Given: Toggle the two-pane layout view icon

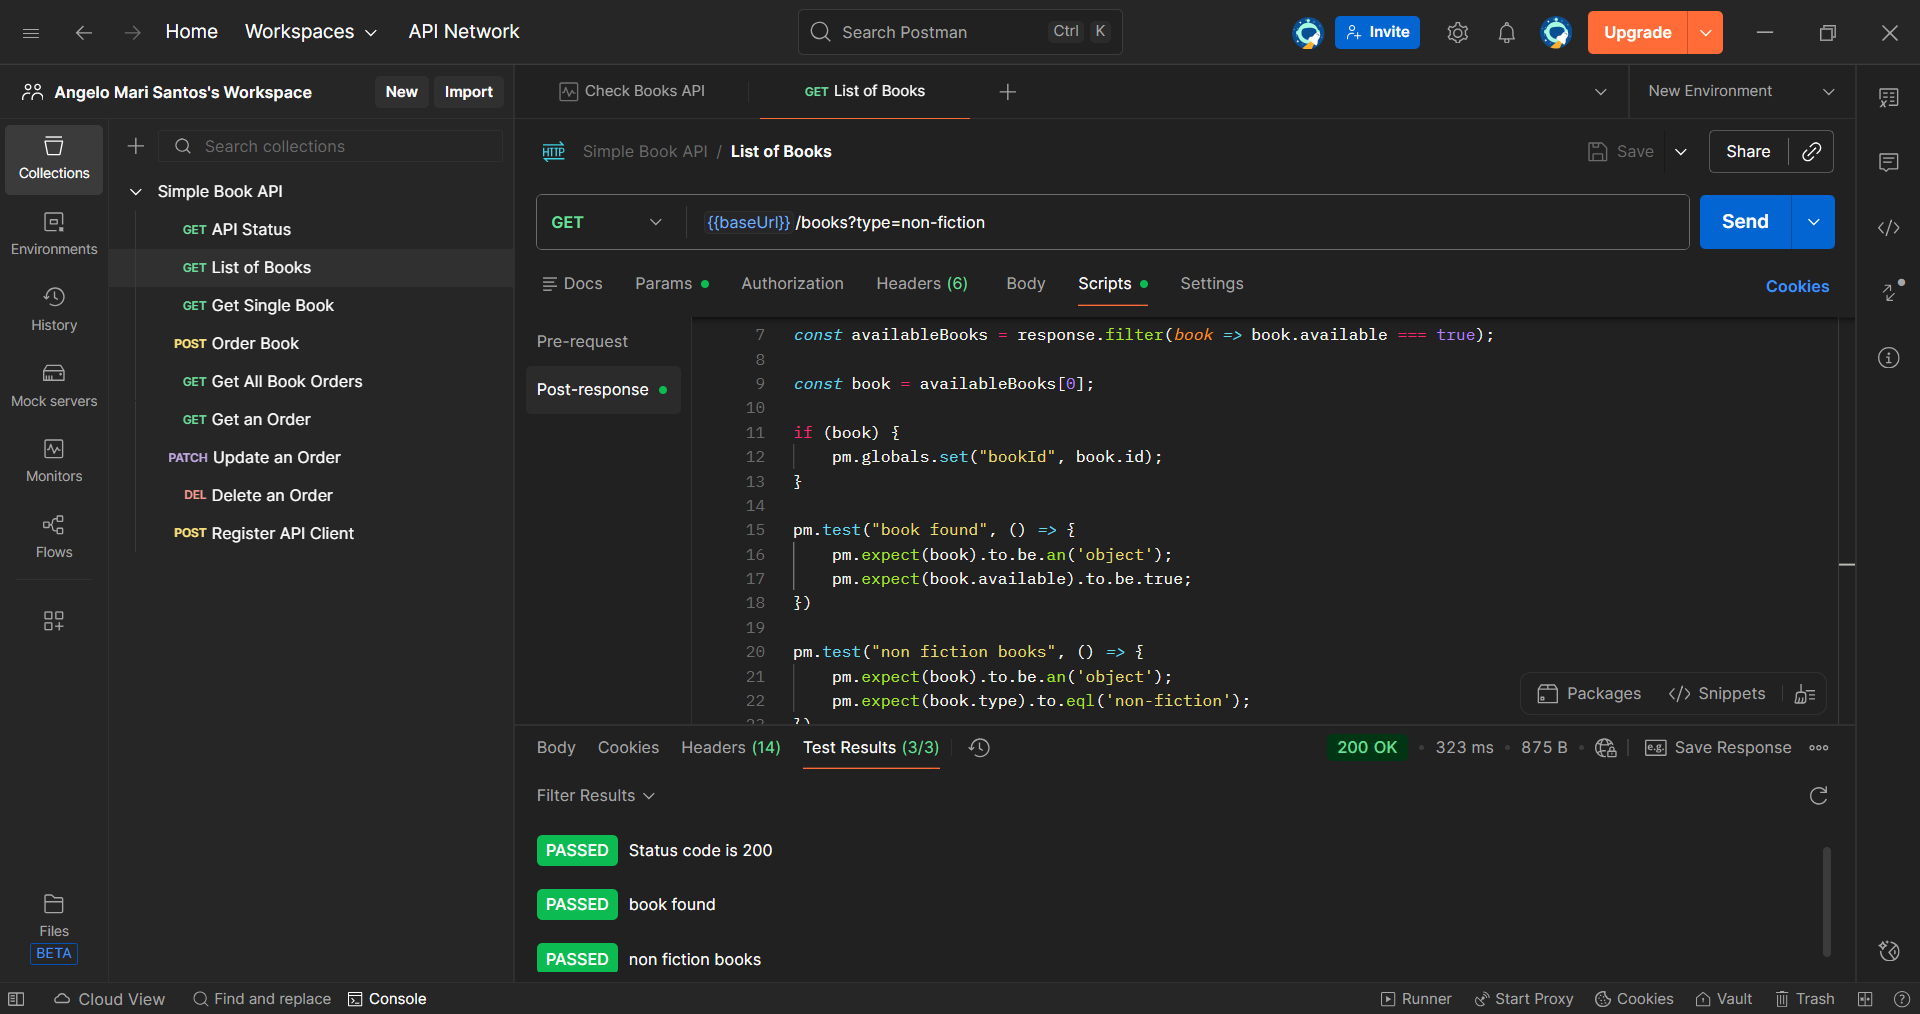Looking at the screenshot, I should pyautogui.click(x=1864, y=999).
